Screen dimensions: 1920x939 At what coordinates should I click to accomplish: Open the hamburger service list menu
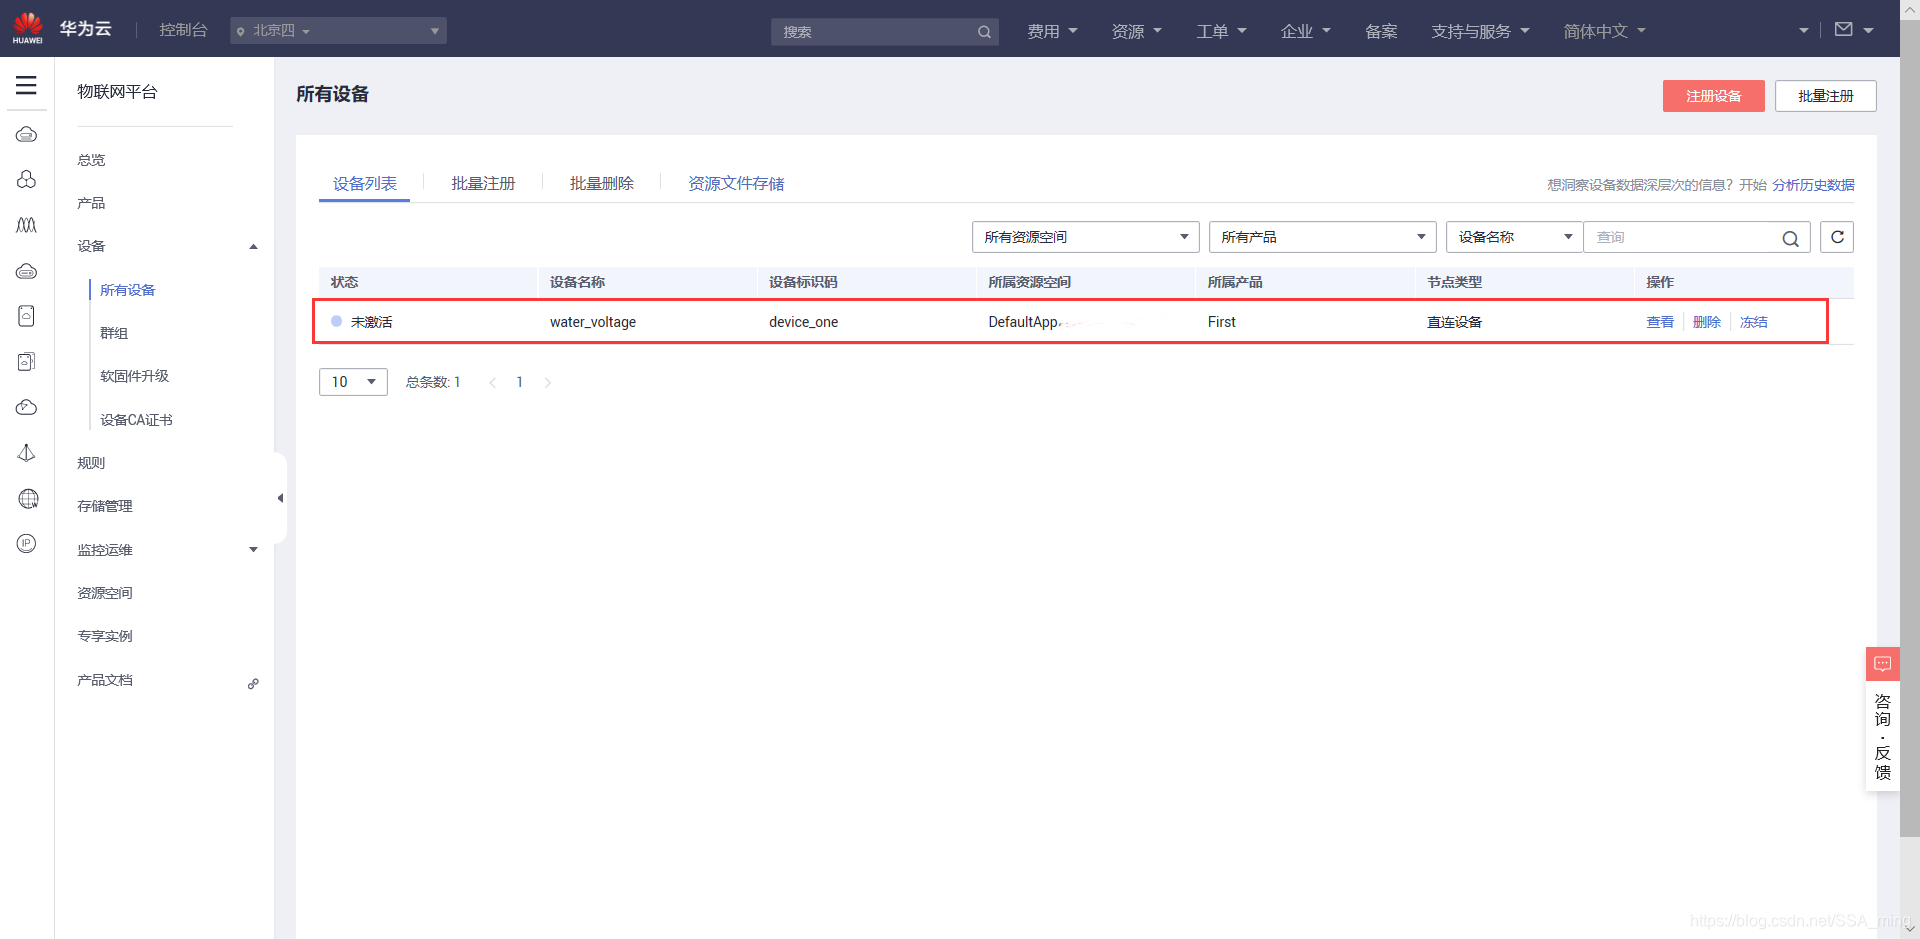pyautogui.click(x=26, y=85)
